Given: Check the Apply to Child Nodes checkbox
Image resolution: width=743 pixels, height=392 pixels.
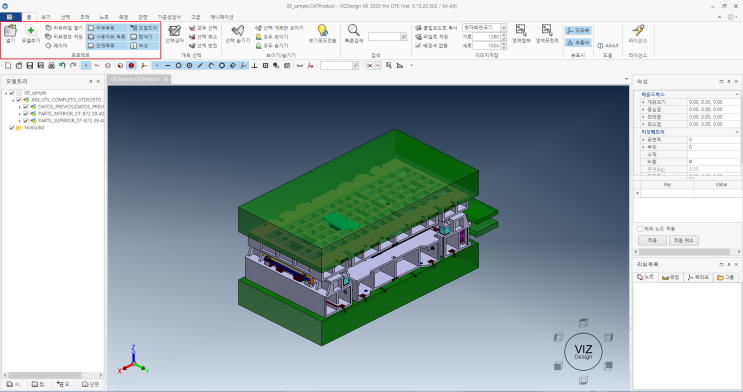Looking at the screenshot, I should point(640,229).
